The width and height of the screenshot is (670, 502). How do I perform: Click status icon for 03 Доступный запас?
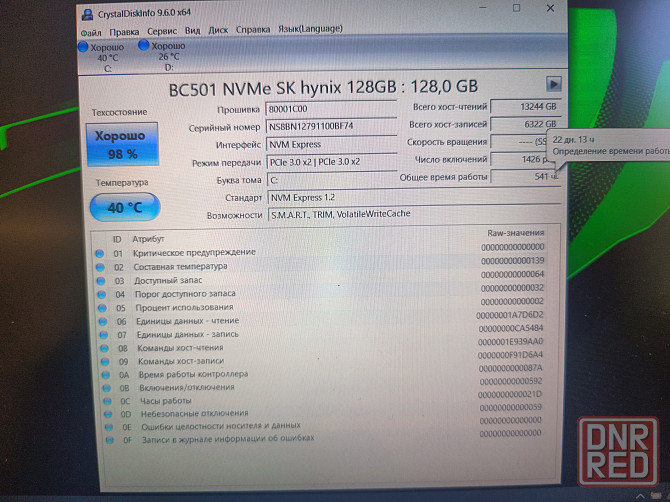[x=101, y=281]
